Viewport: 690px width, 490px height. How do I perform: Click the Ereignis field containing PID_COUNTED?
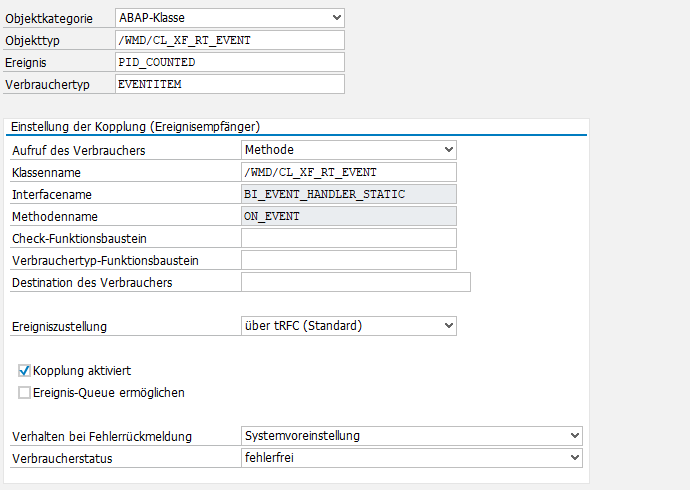click(230, 62)
